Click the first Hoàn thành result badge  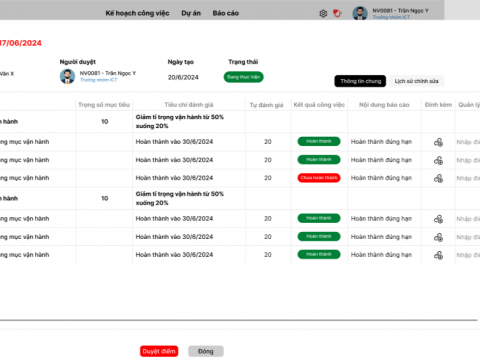point(319,141)
